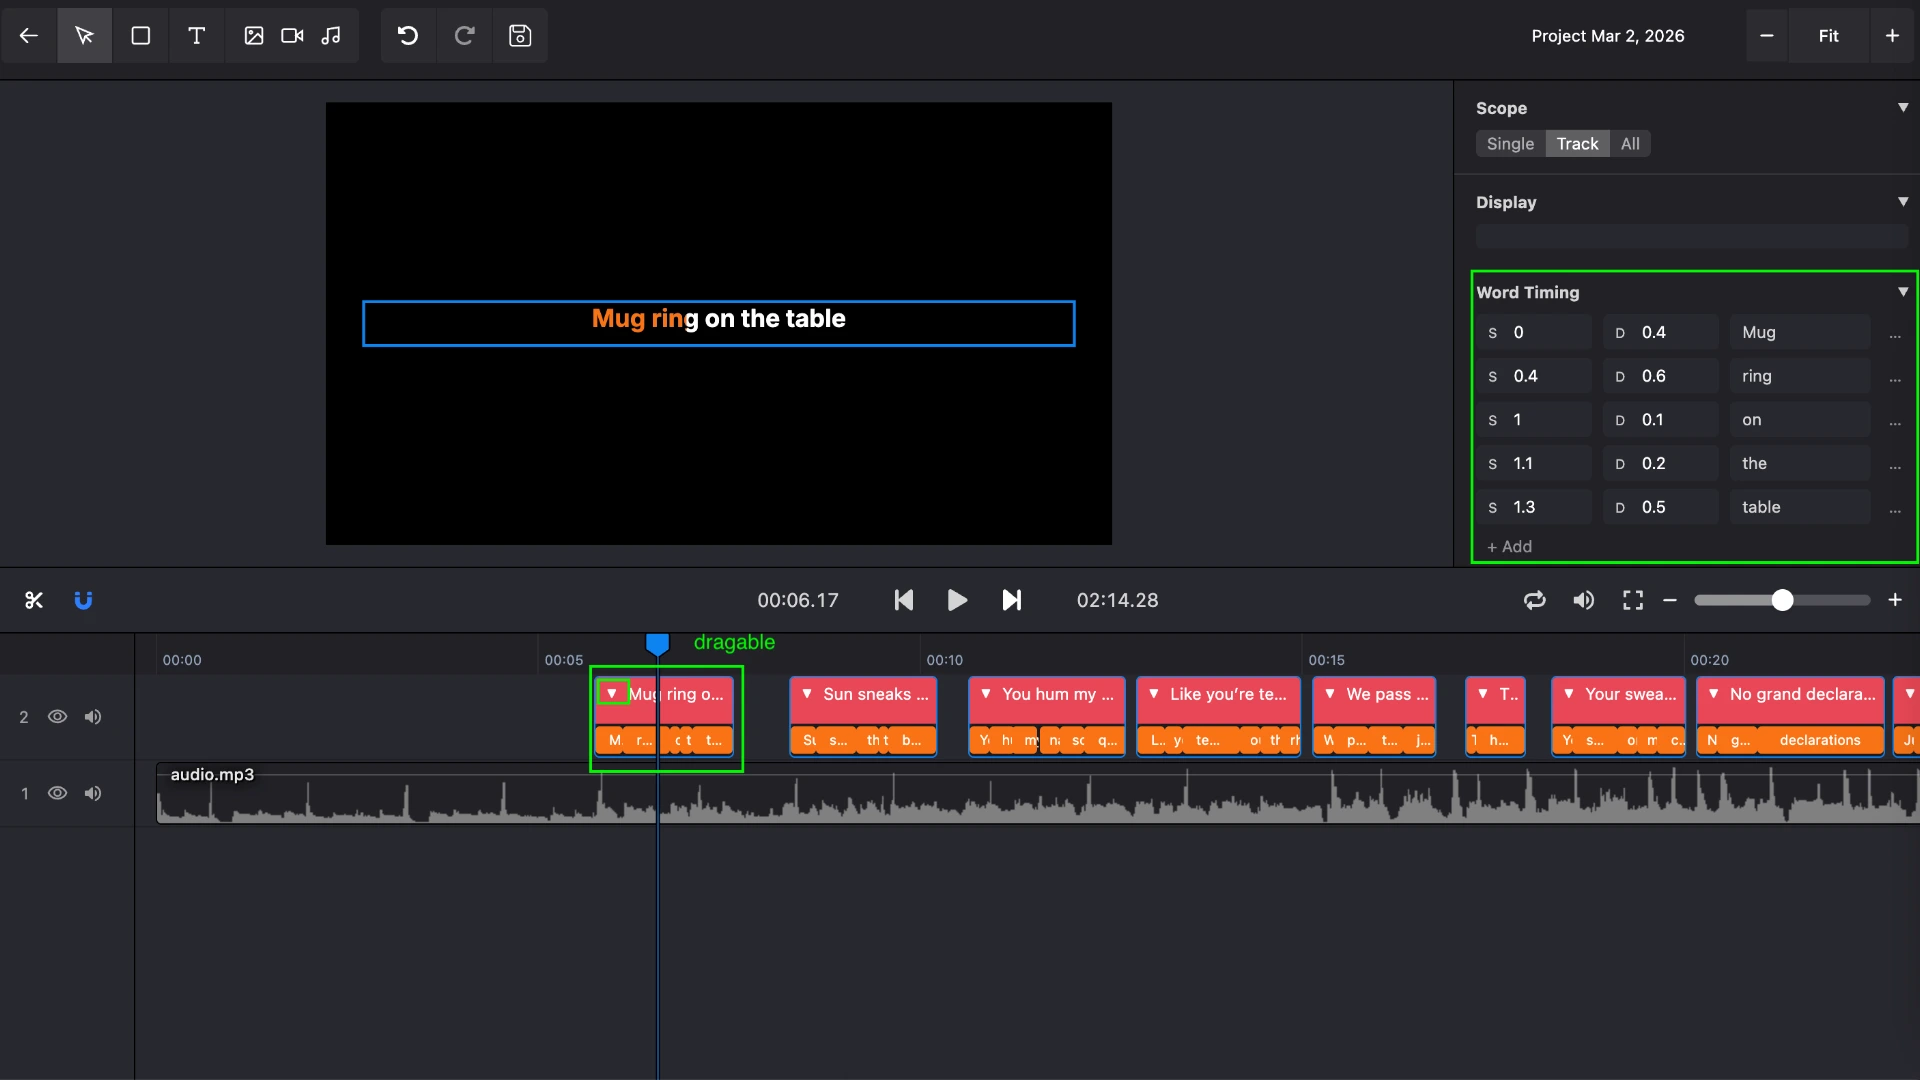Fit the canvas to view

point(1828,36)
